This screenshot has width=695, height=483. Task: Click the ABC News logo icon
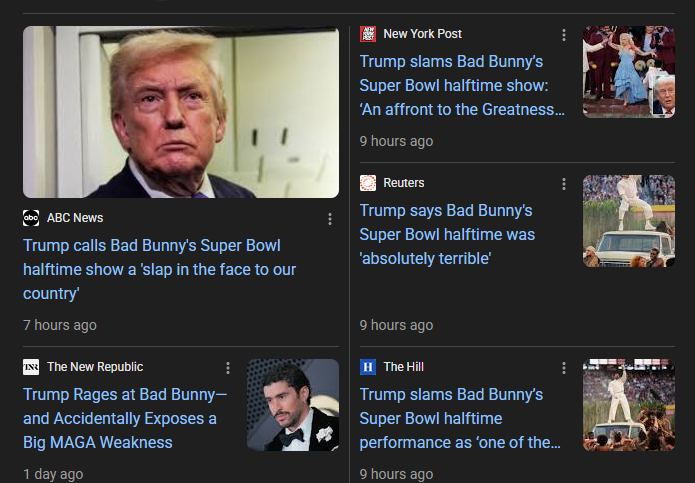click(31, 218)
